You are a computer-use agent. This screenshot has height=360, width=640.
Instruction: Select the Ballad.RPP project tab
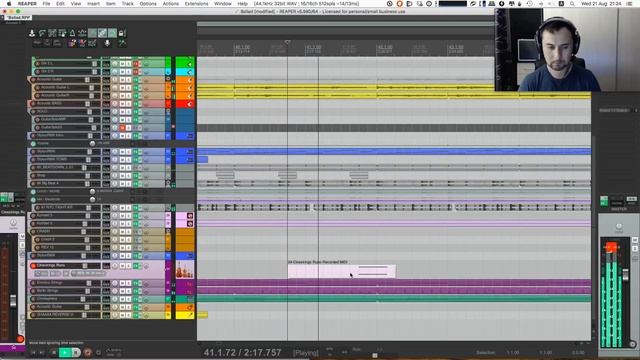point(17,18)
